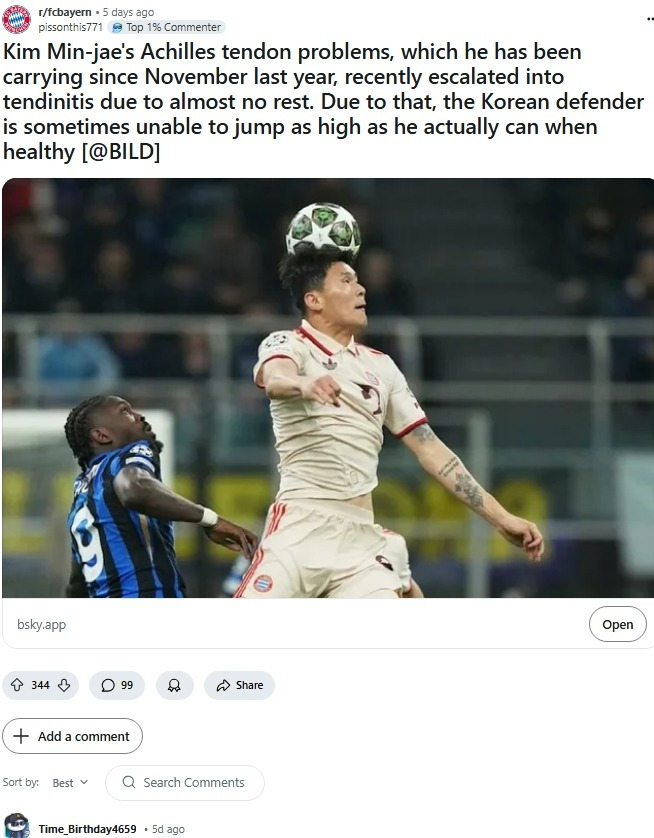Image resolution: width=654 pixels, height=838 pixels.
Task: Open the header photo of Kim Min-jae
Action: [x=328, y=387]
